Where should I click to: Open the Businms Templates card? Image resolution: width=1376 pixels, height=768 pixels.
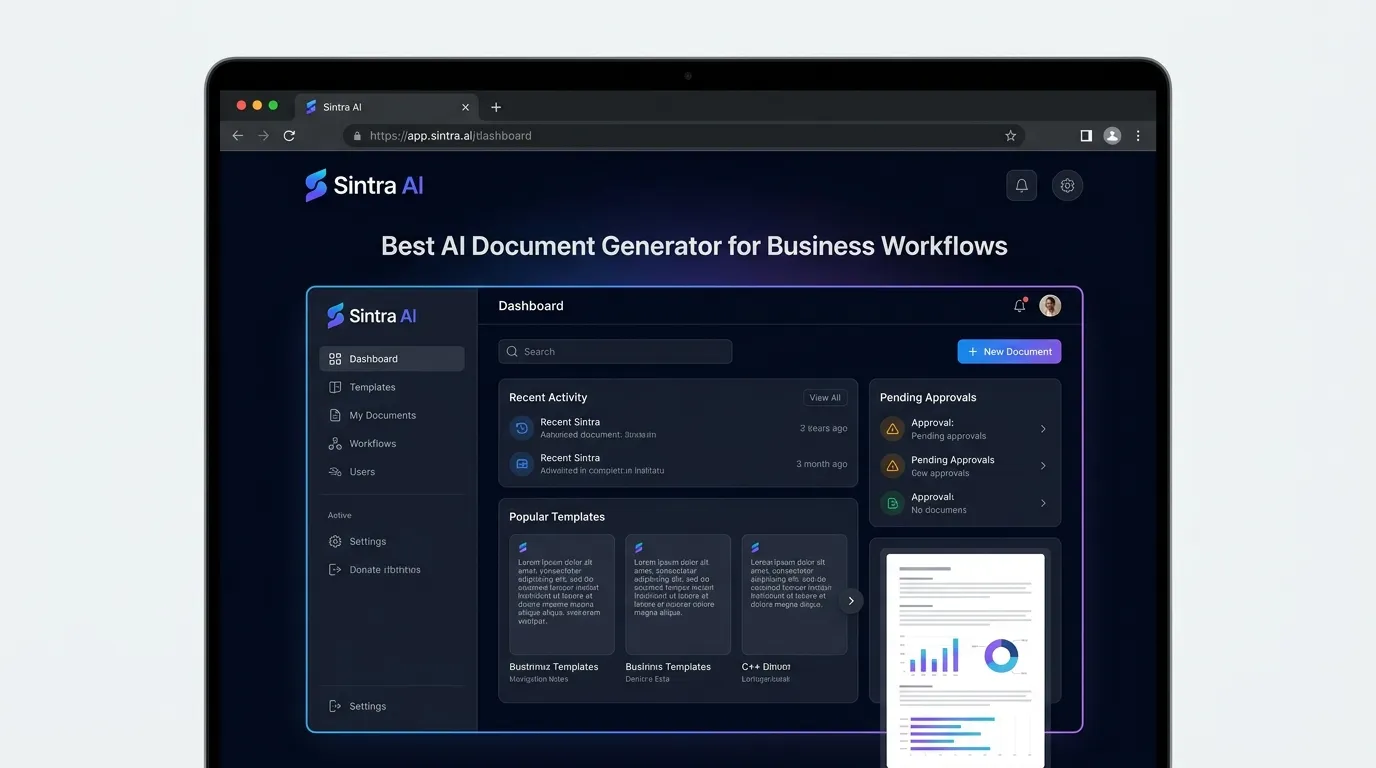(x=678, y=609)
